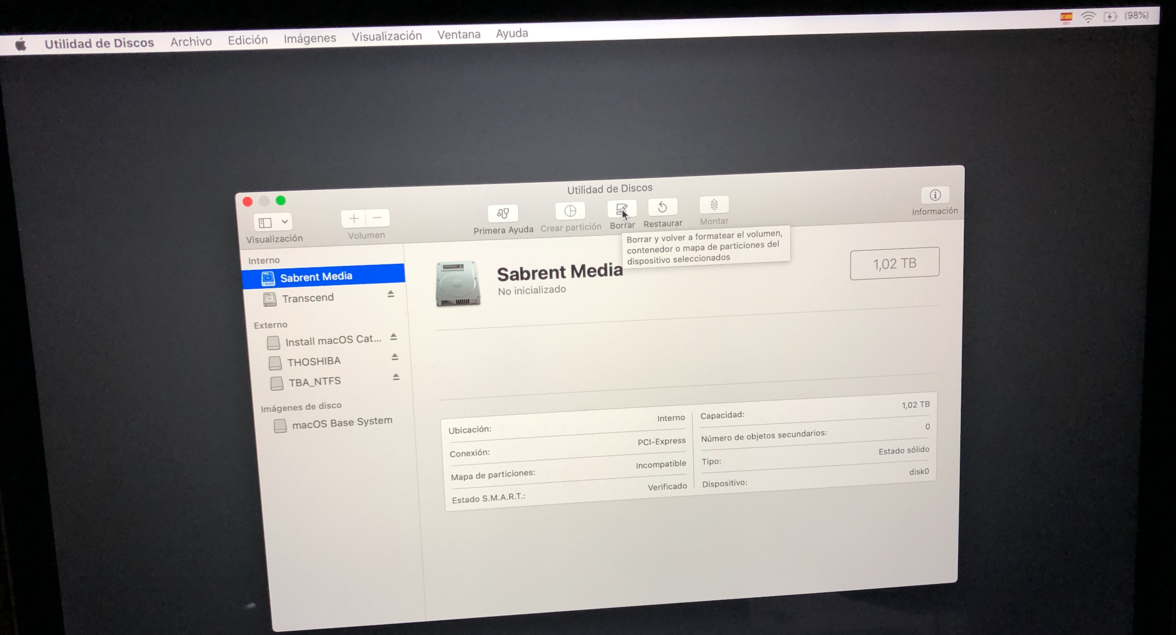
Task: Click the No inicializado status text
Action: point(532,290)
